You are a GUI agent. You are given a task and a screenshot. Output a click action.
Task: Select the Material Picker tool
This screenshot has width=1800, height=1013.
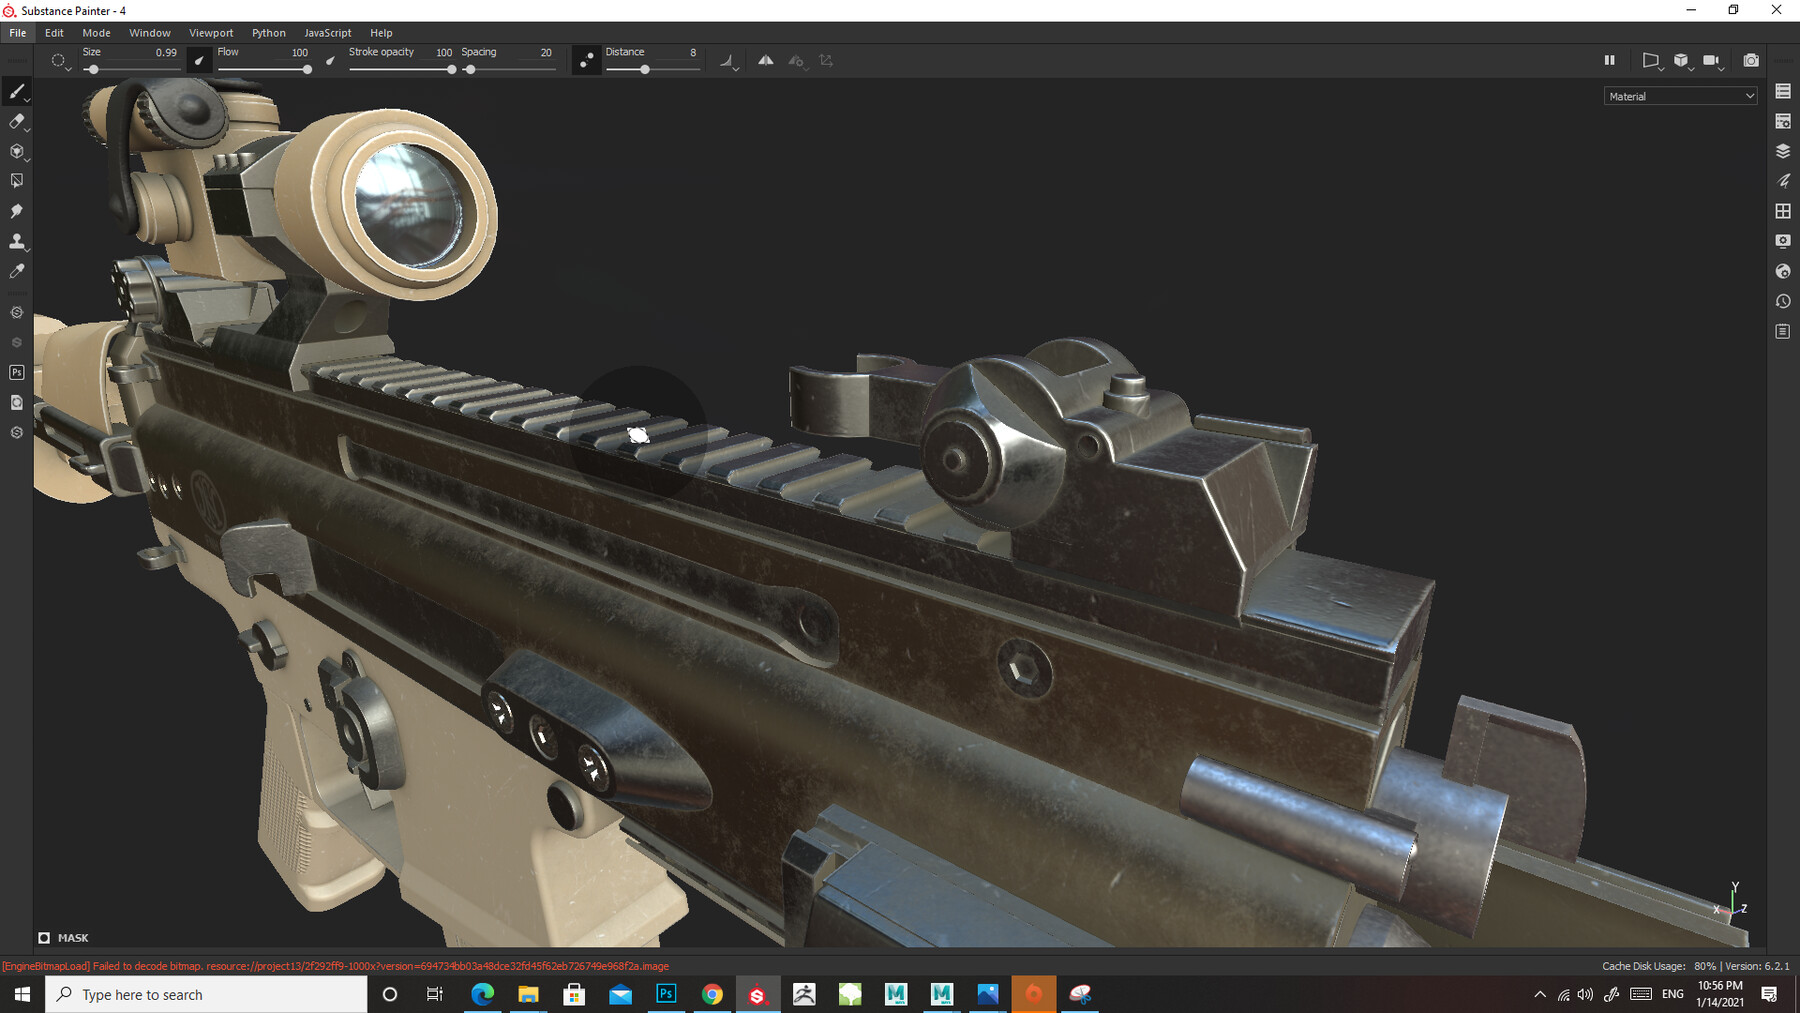[x=16, y=268]
